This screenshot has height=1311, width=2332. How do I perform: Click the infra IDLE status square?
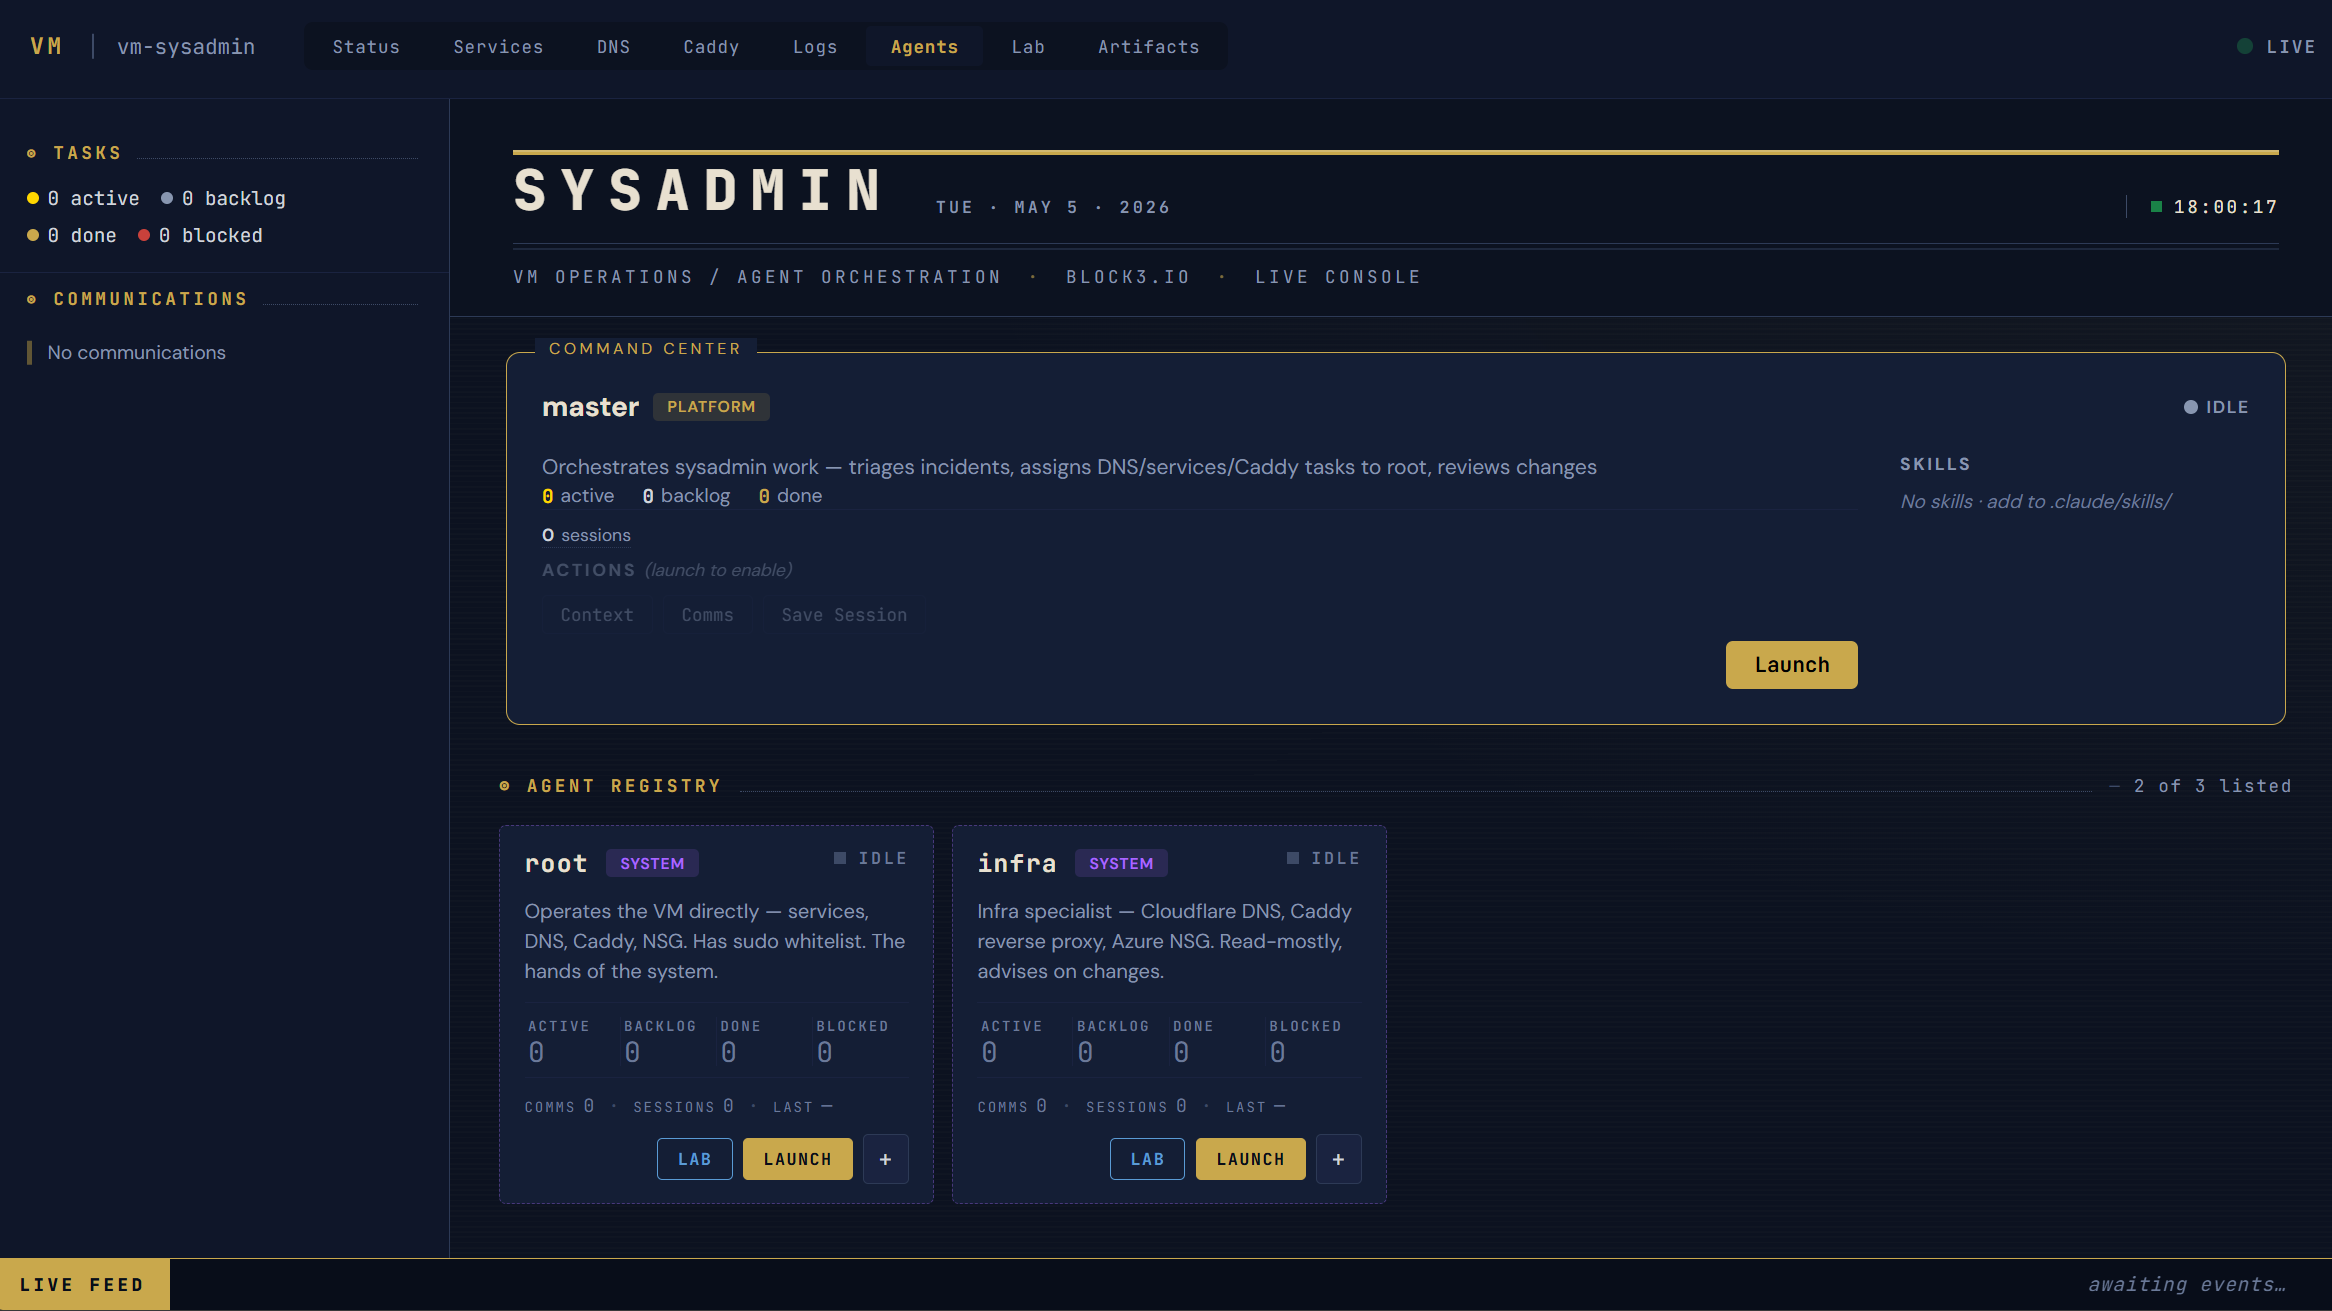(1293, 858)
